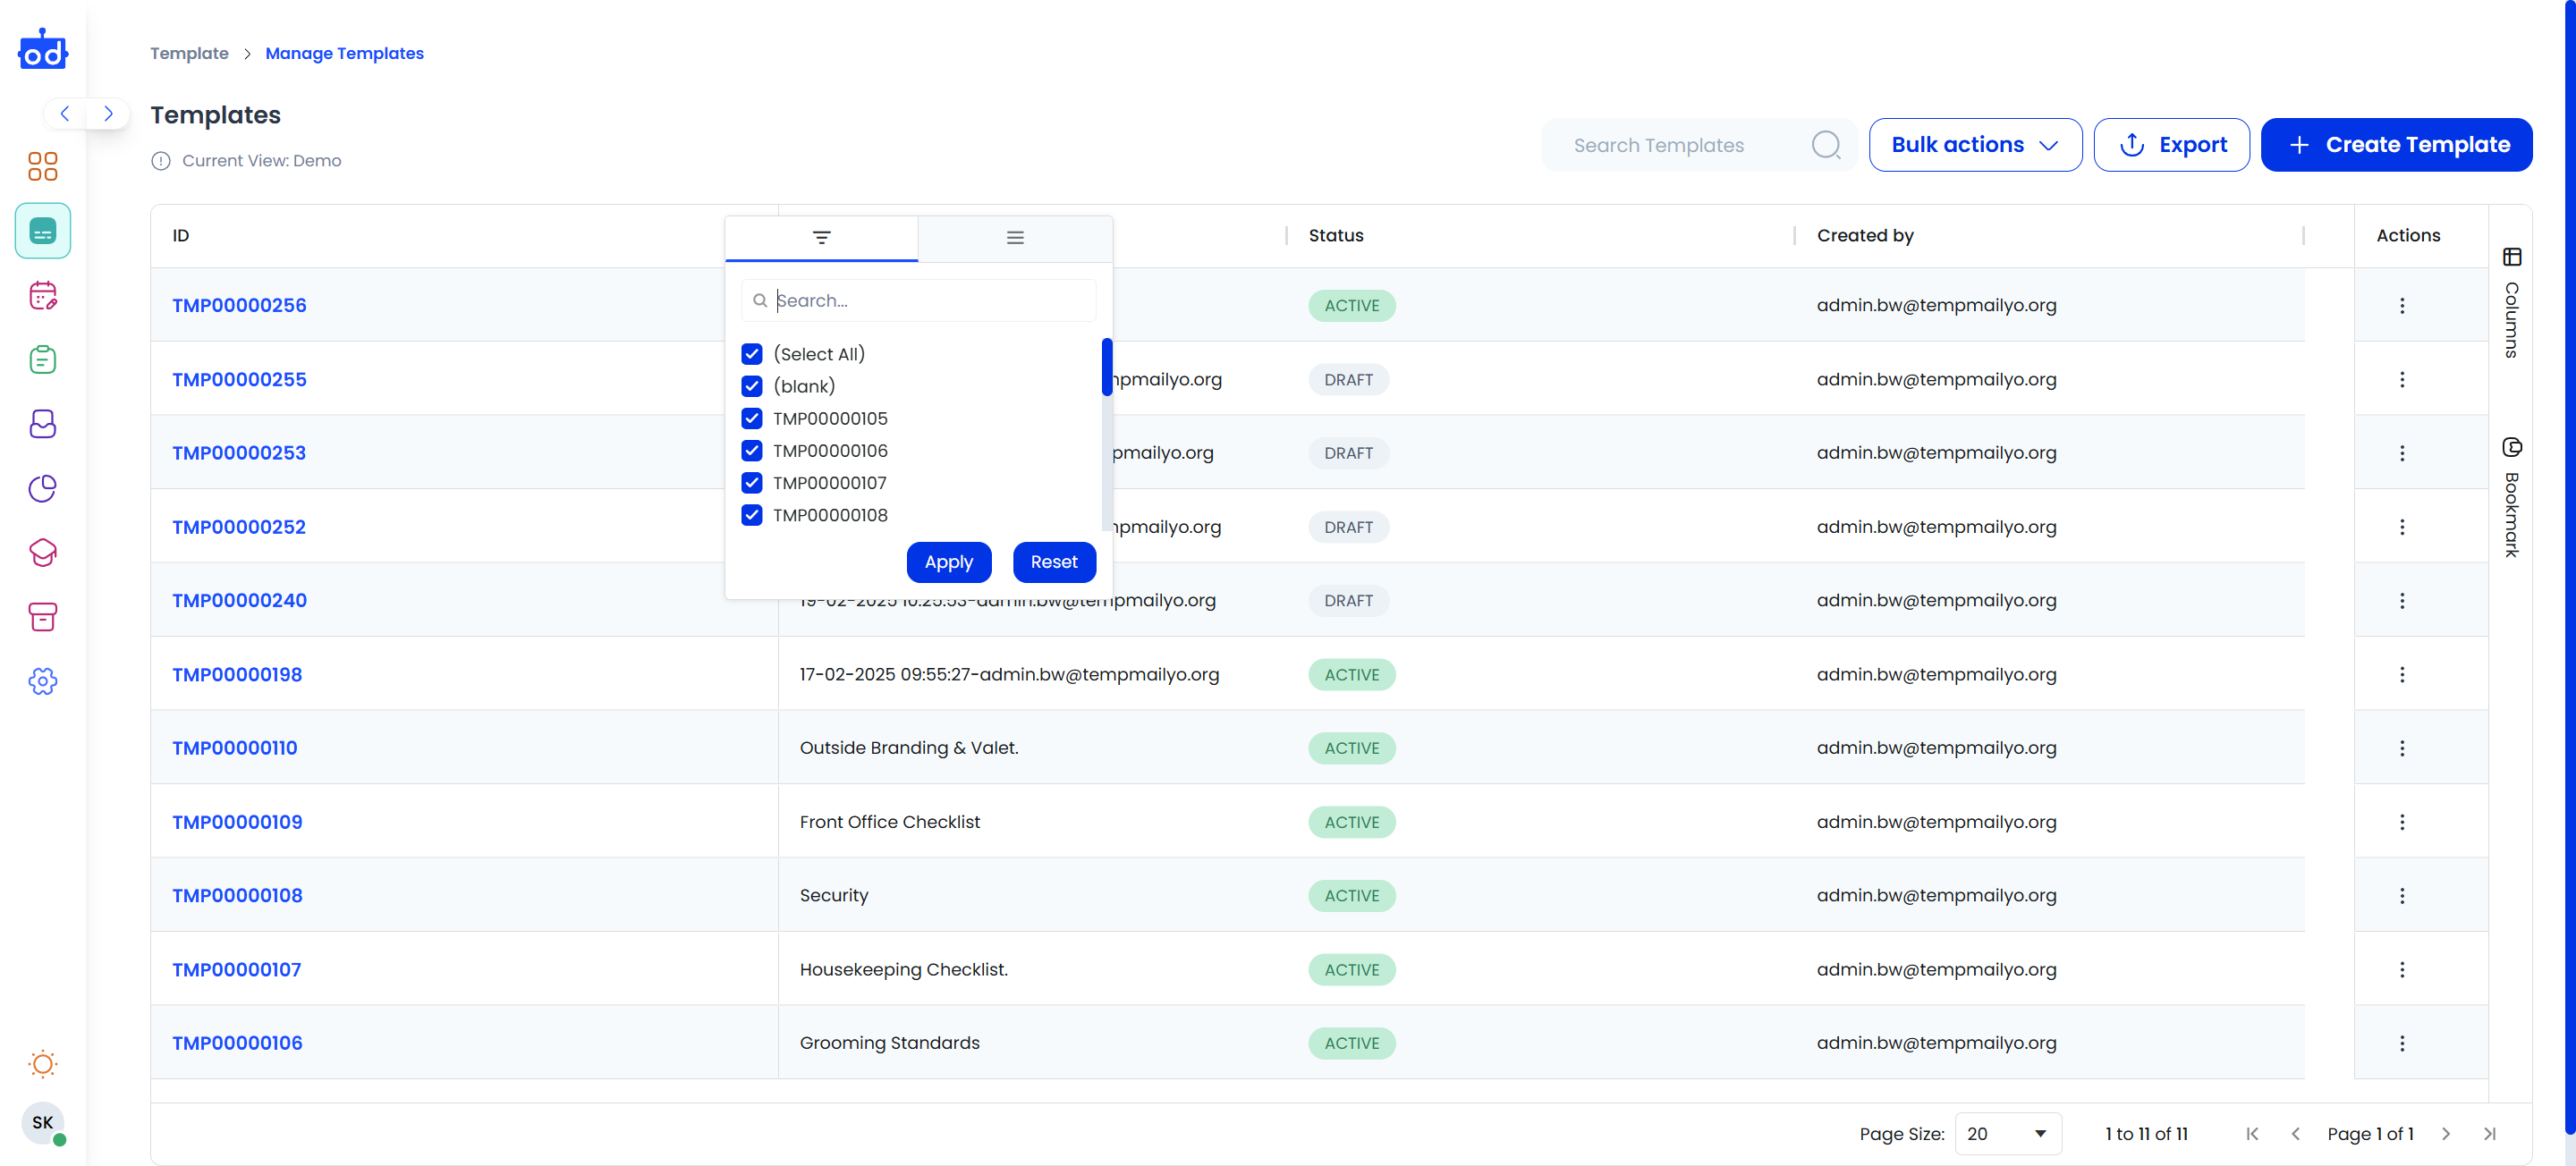2576x1166 pixels.
Task: Uncheck TMP00000108 in filter list
Action: point(752,515)
